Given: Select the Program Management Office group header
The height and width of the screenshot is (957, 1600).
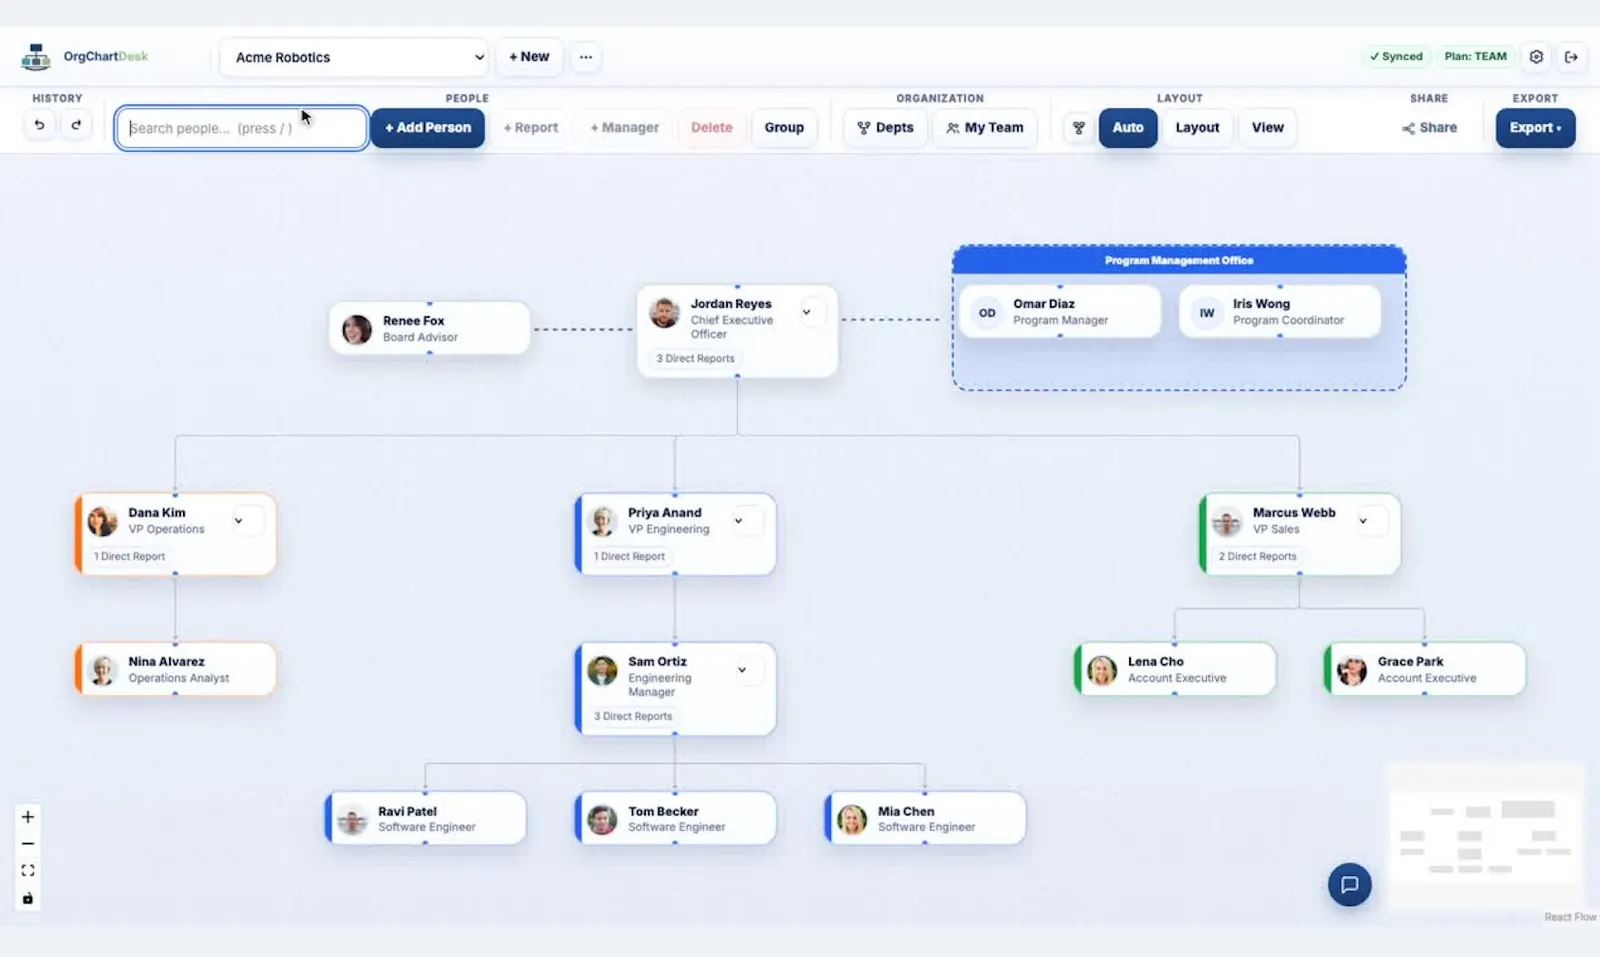Looking at the screenshot, I should coord(1179,260).
